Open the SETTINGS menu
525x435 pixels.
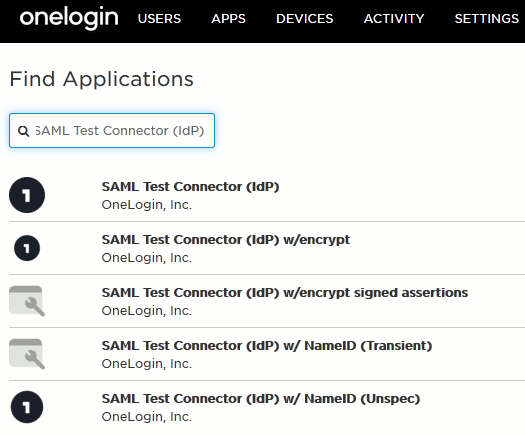click(486, 19)
